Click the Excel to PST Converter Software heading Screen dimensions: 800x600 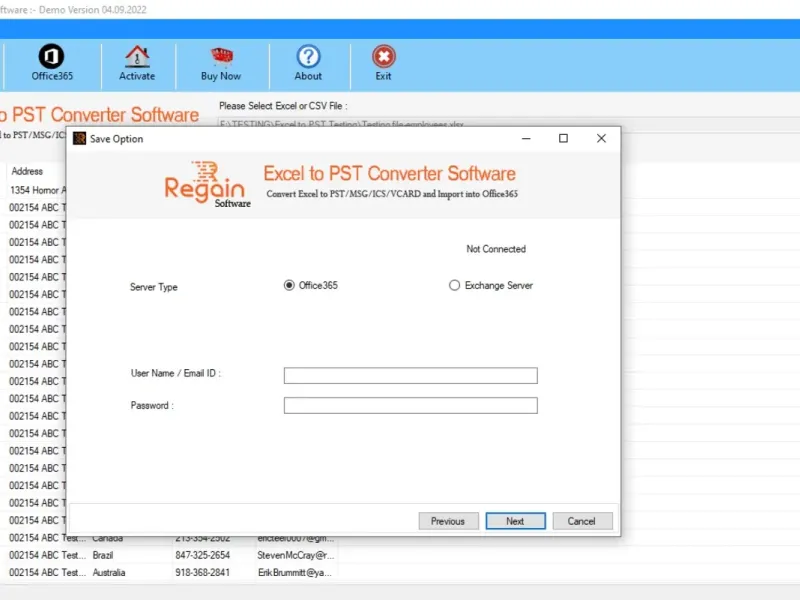(x=389, y=173)
